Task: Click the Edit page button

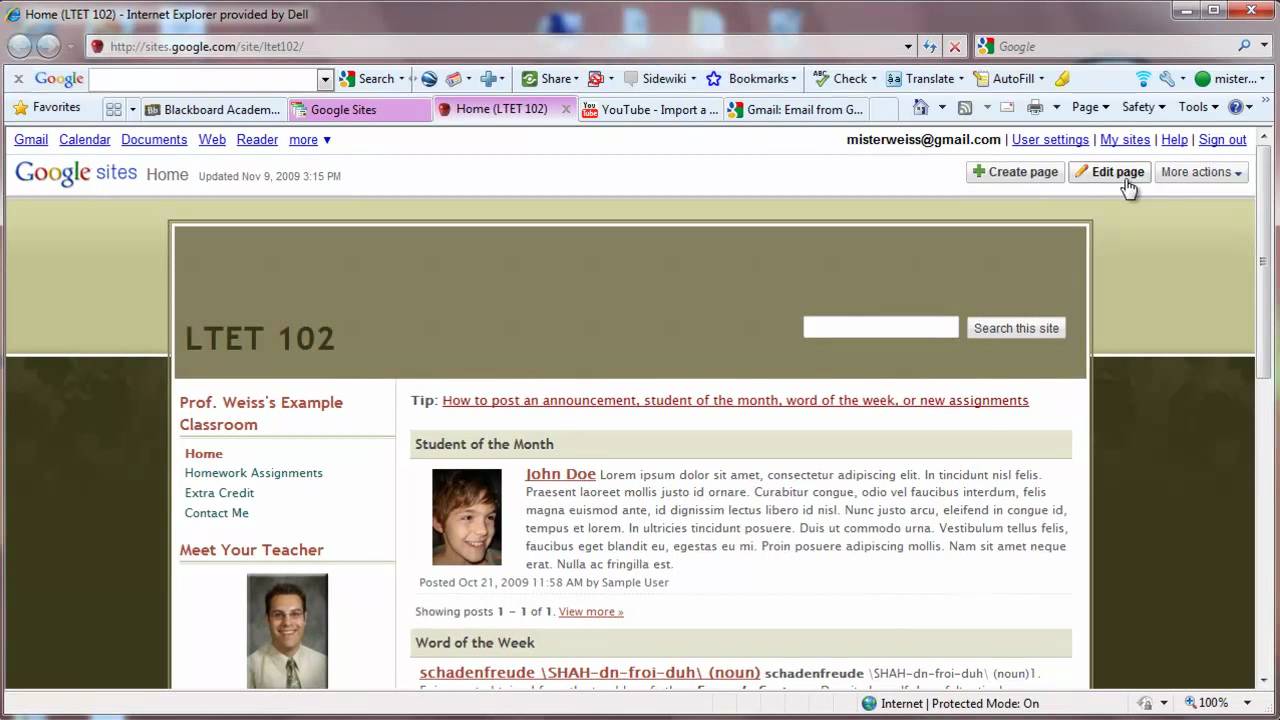Action: (x=1109, y=172)
